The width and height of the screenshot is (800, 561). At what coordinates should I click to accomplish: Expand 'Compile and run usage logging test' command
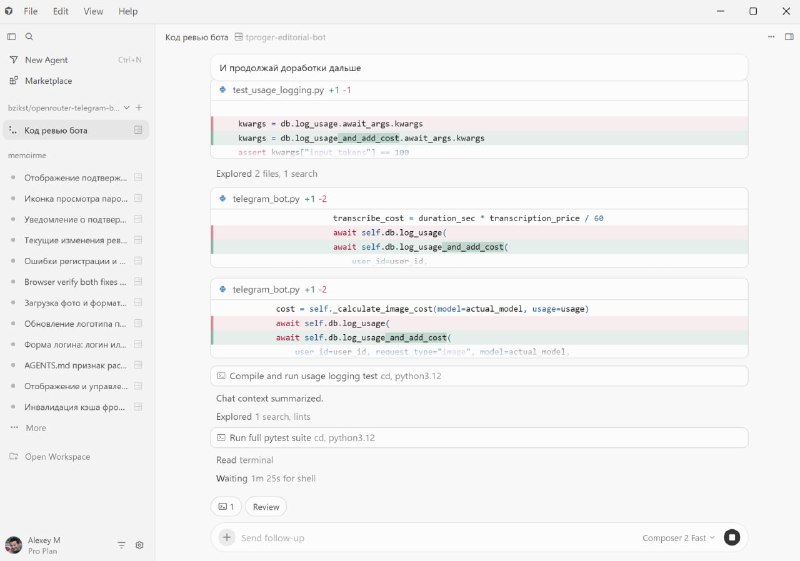(479, 376)
